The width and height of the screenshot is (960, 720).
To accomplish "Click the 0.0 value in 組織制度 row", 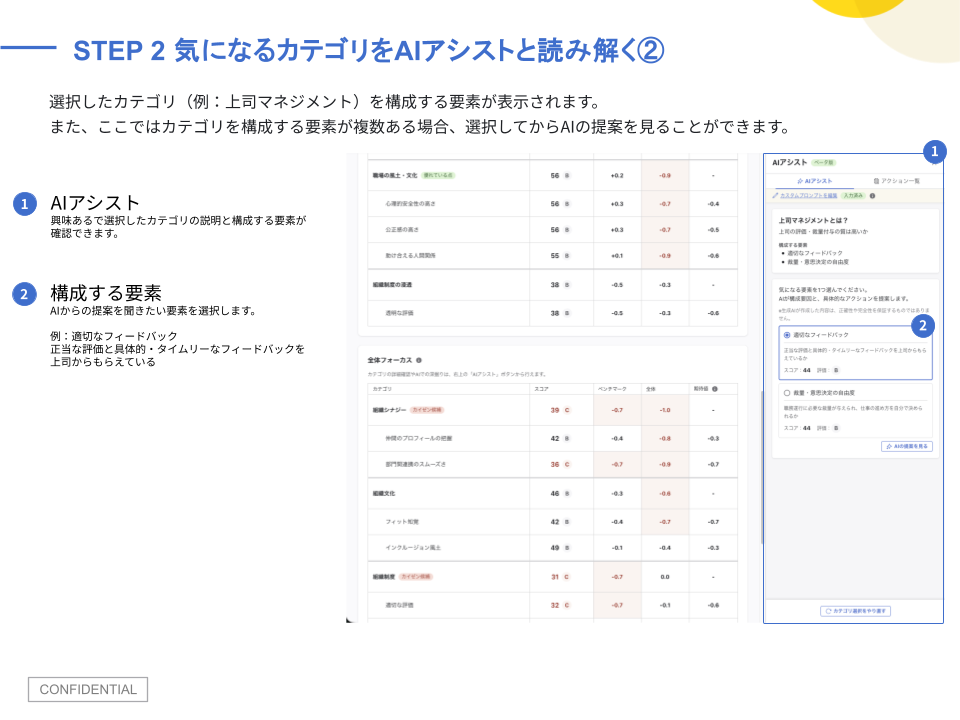I will (x=665, y=577).
